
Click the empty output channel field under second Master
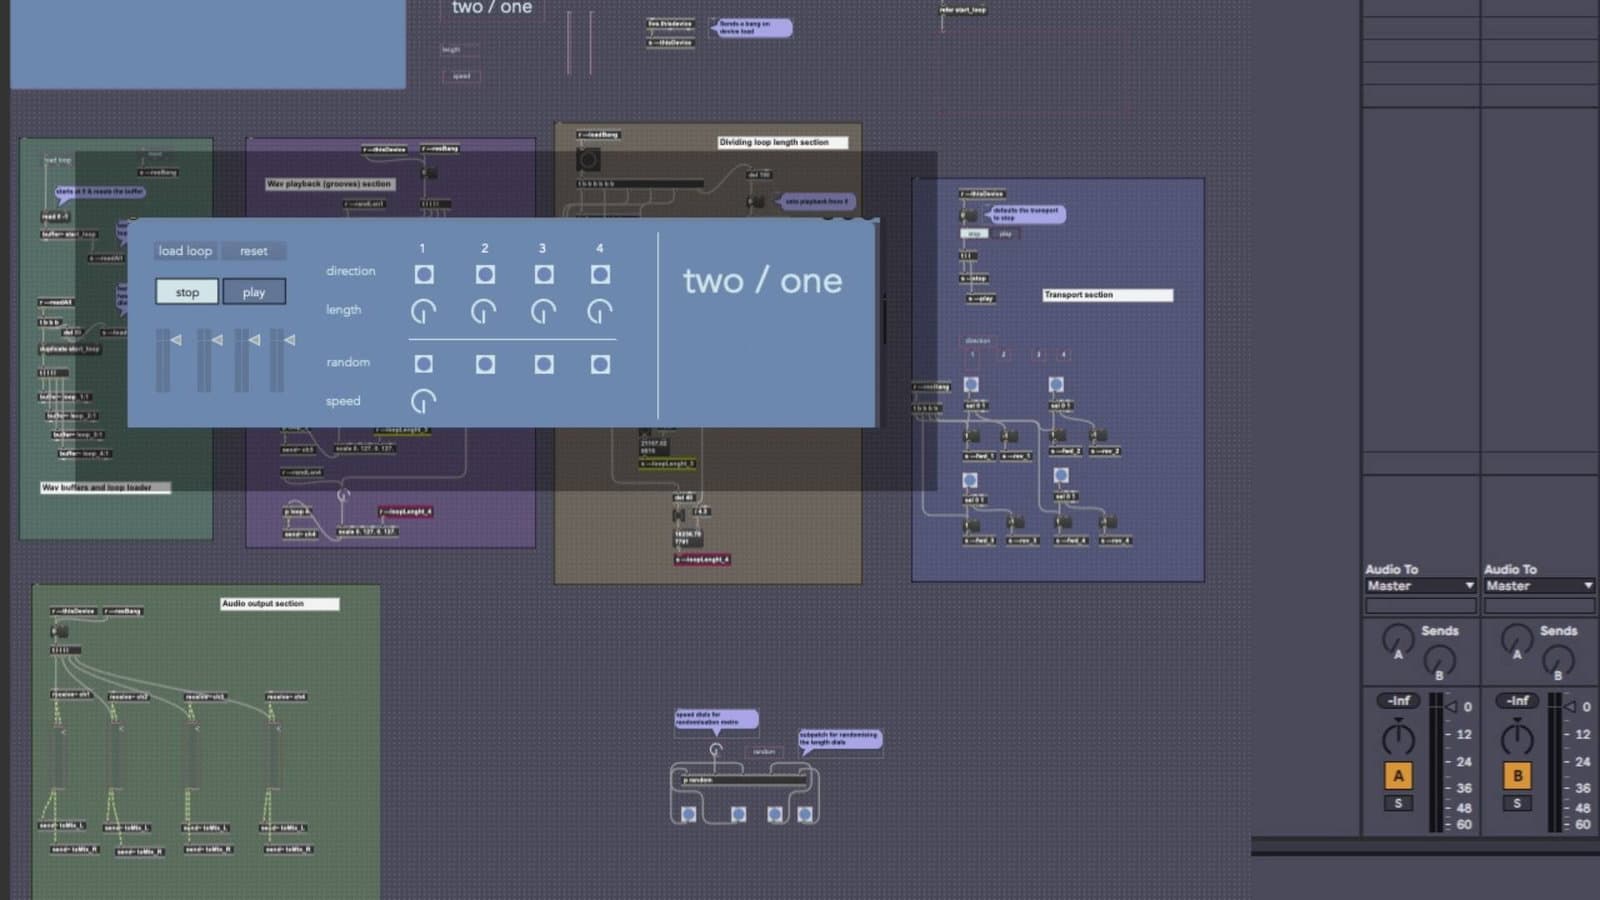1539,606
